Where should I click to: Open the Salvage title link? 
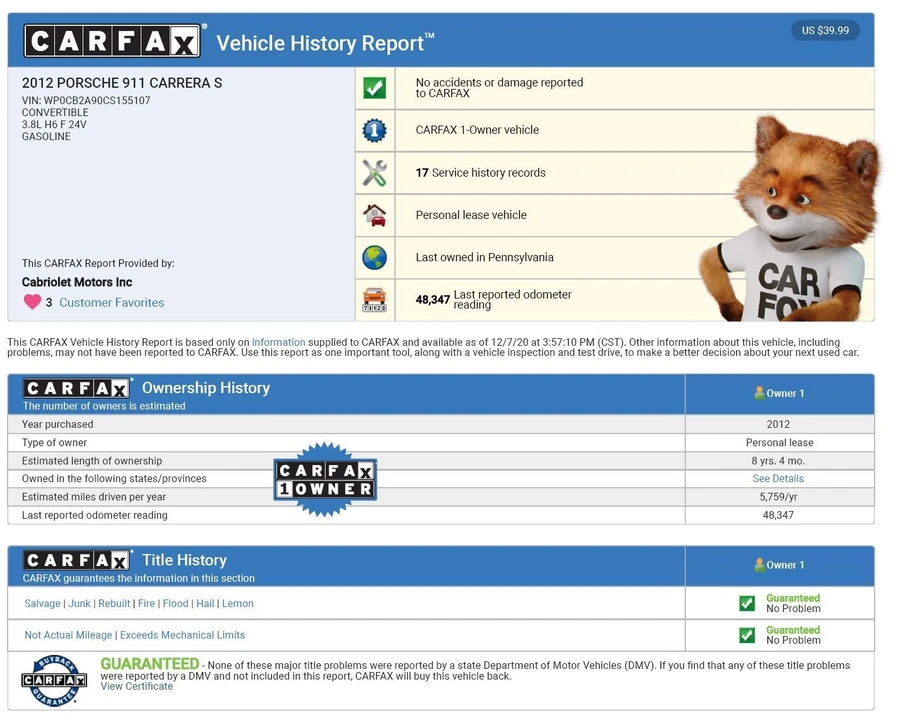point(42,603)
